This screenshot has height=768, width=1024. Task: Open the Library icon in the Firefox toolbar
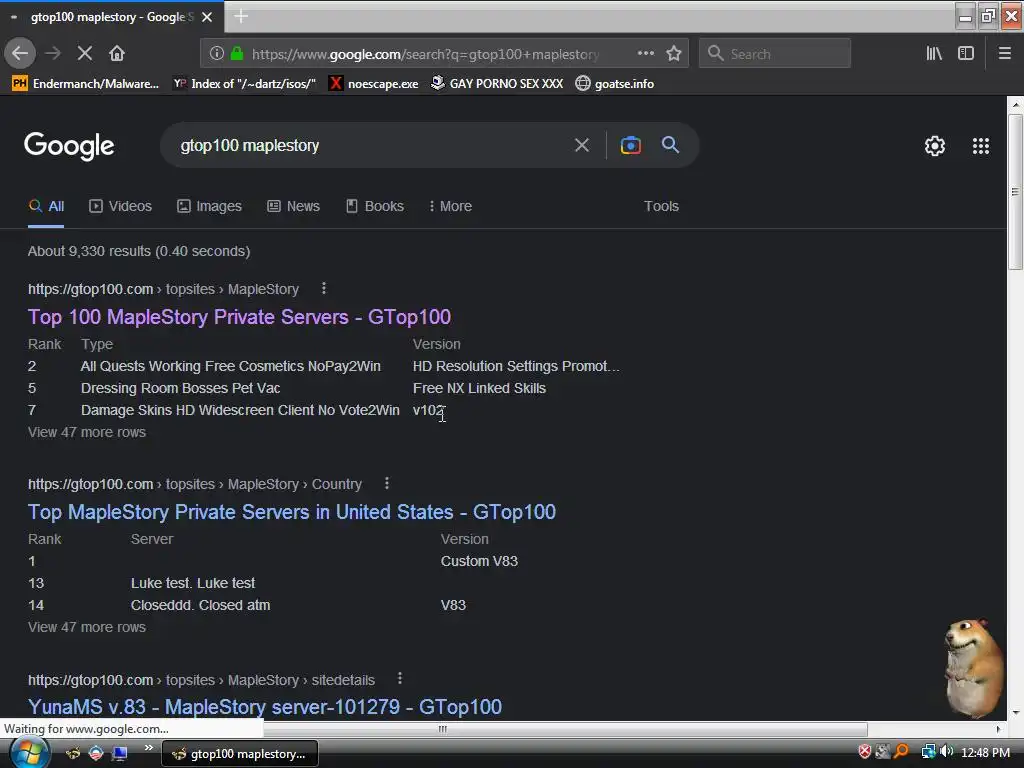pyautogui.click(x=934, y=54)
